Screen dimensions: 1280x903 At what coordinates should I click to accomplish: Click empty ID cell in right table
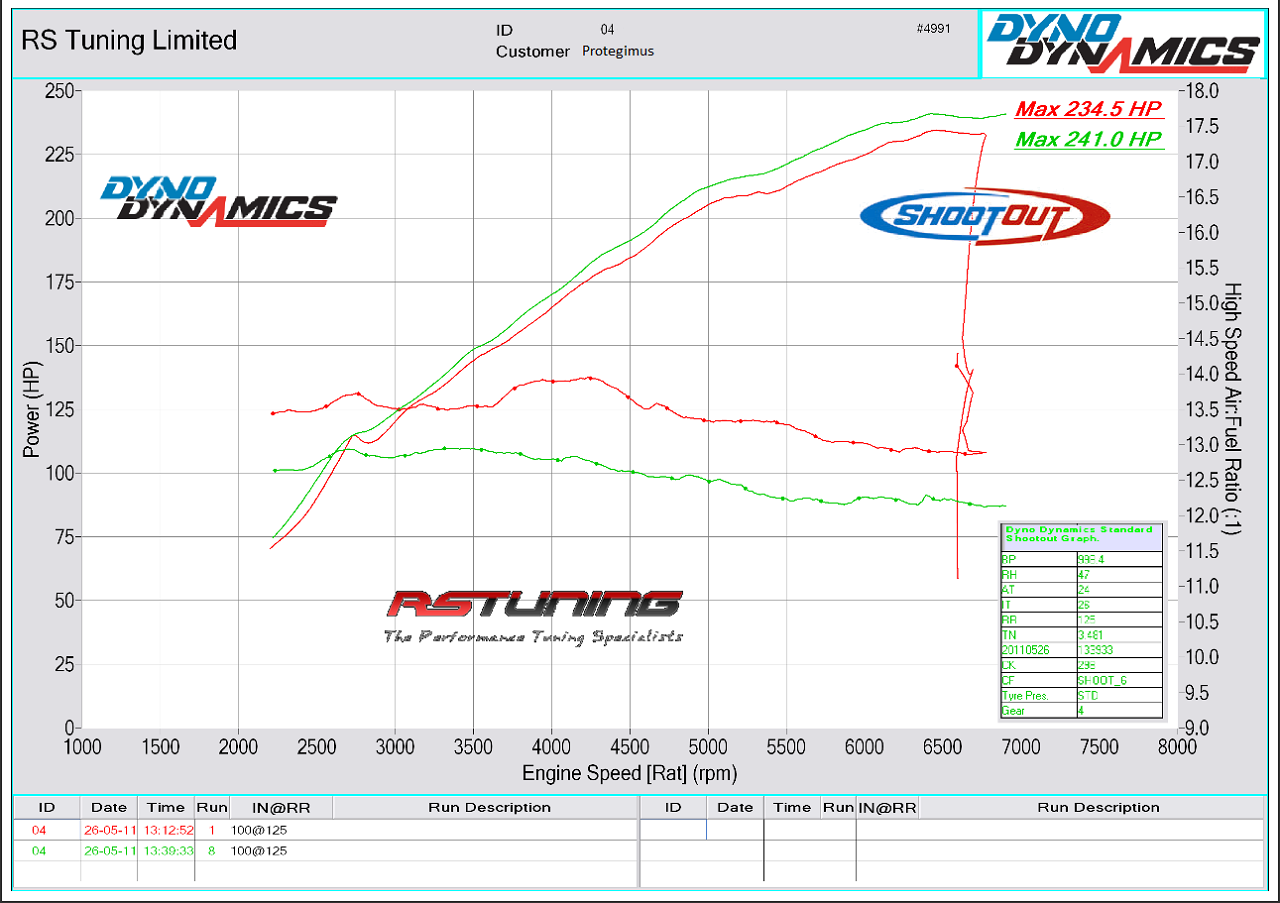[673, 829]
